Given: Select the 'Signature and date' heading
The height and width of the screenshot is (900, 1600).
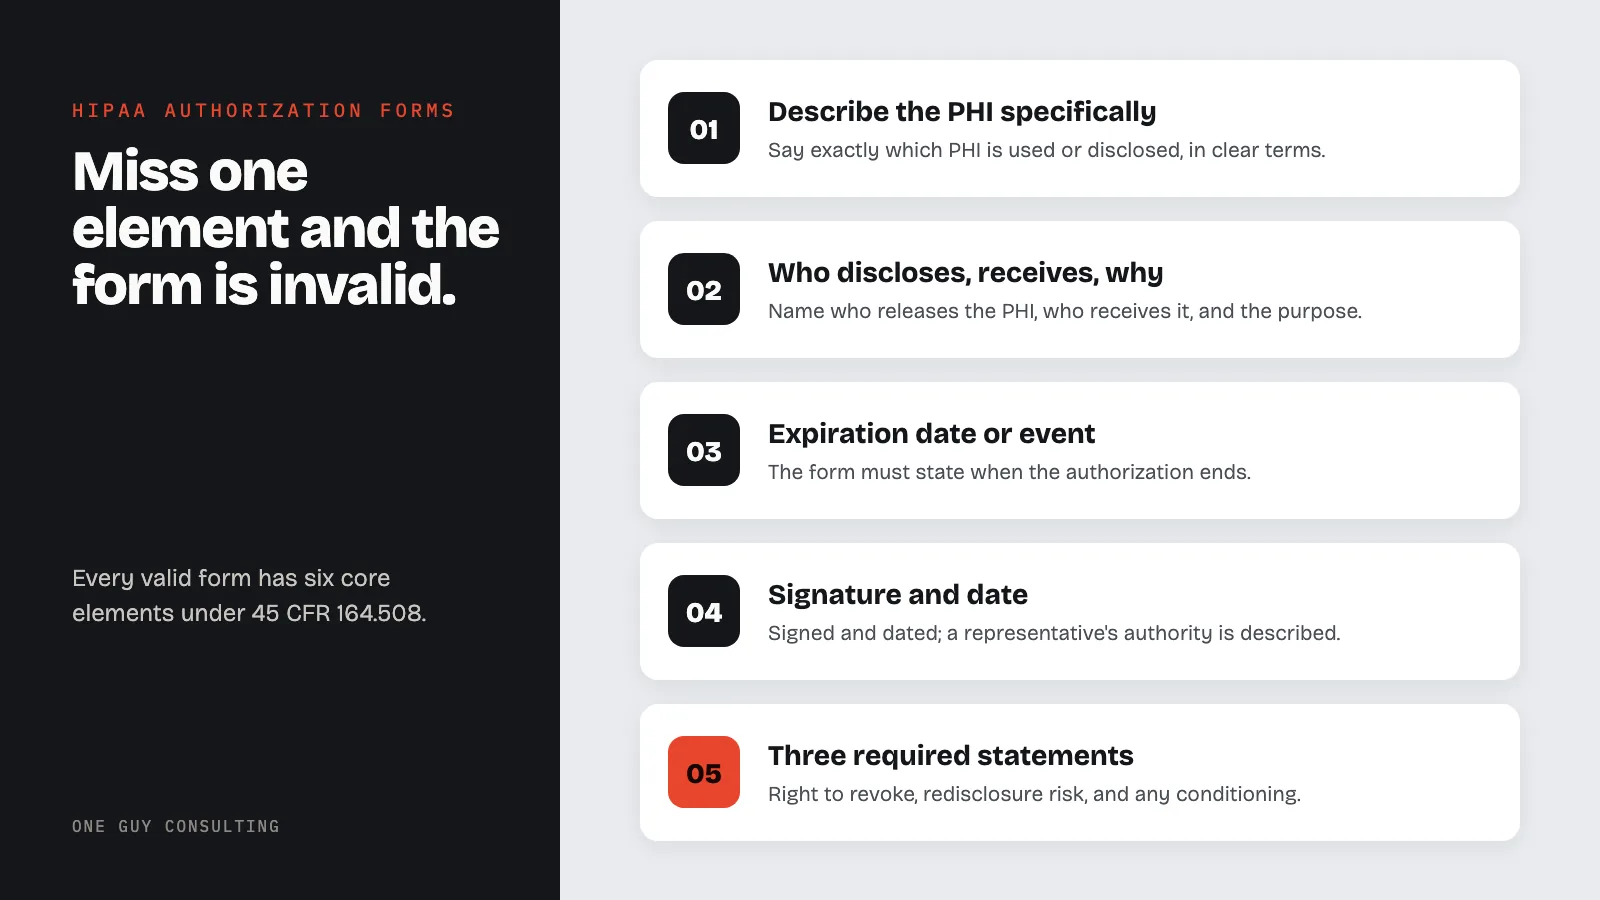Looking at the screenshot, I should click(897, 594).
